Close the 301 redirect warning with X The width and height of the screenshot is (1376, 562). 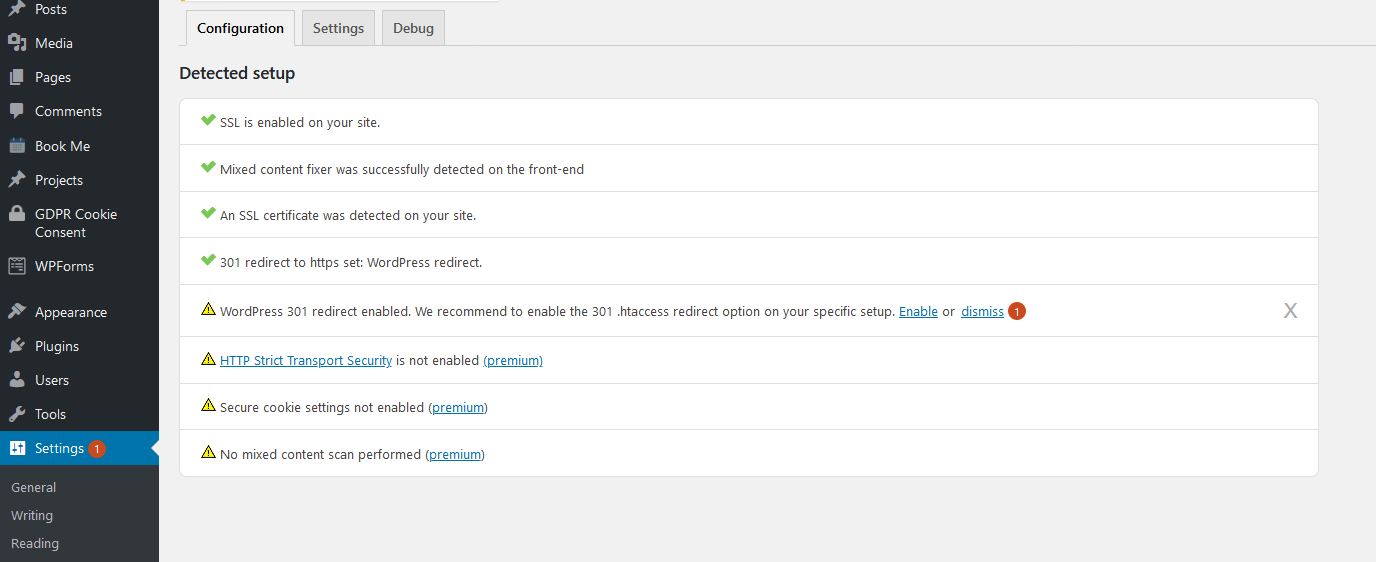1290,311
